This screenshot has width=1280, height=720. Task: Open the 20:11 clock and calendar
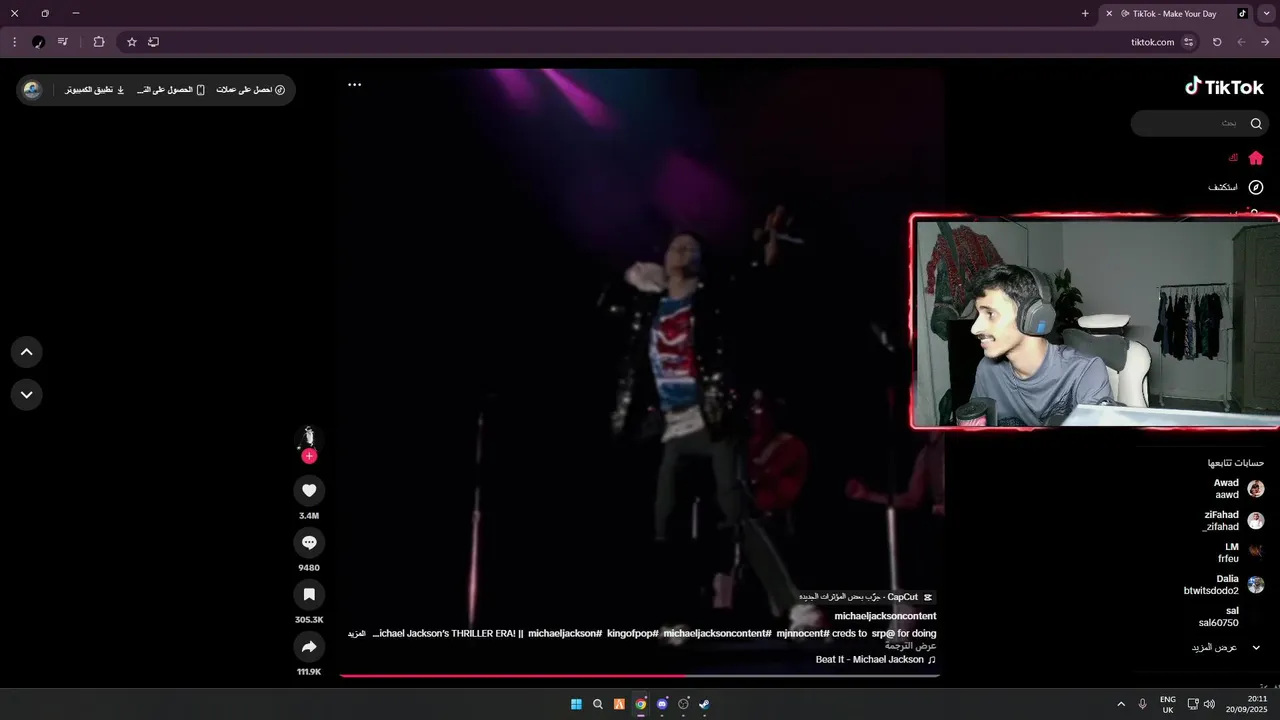point(1247,704)
